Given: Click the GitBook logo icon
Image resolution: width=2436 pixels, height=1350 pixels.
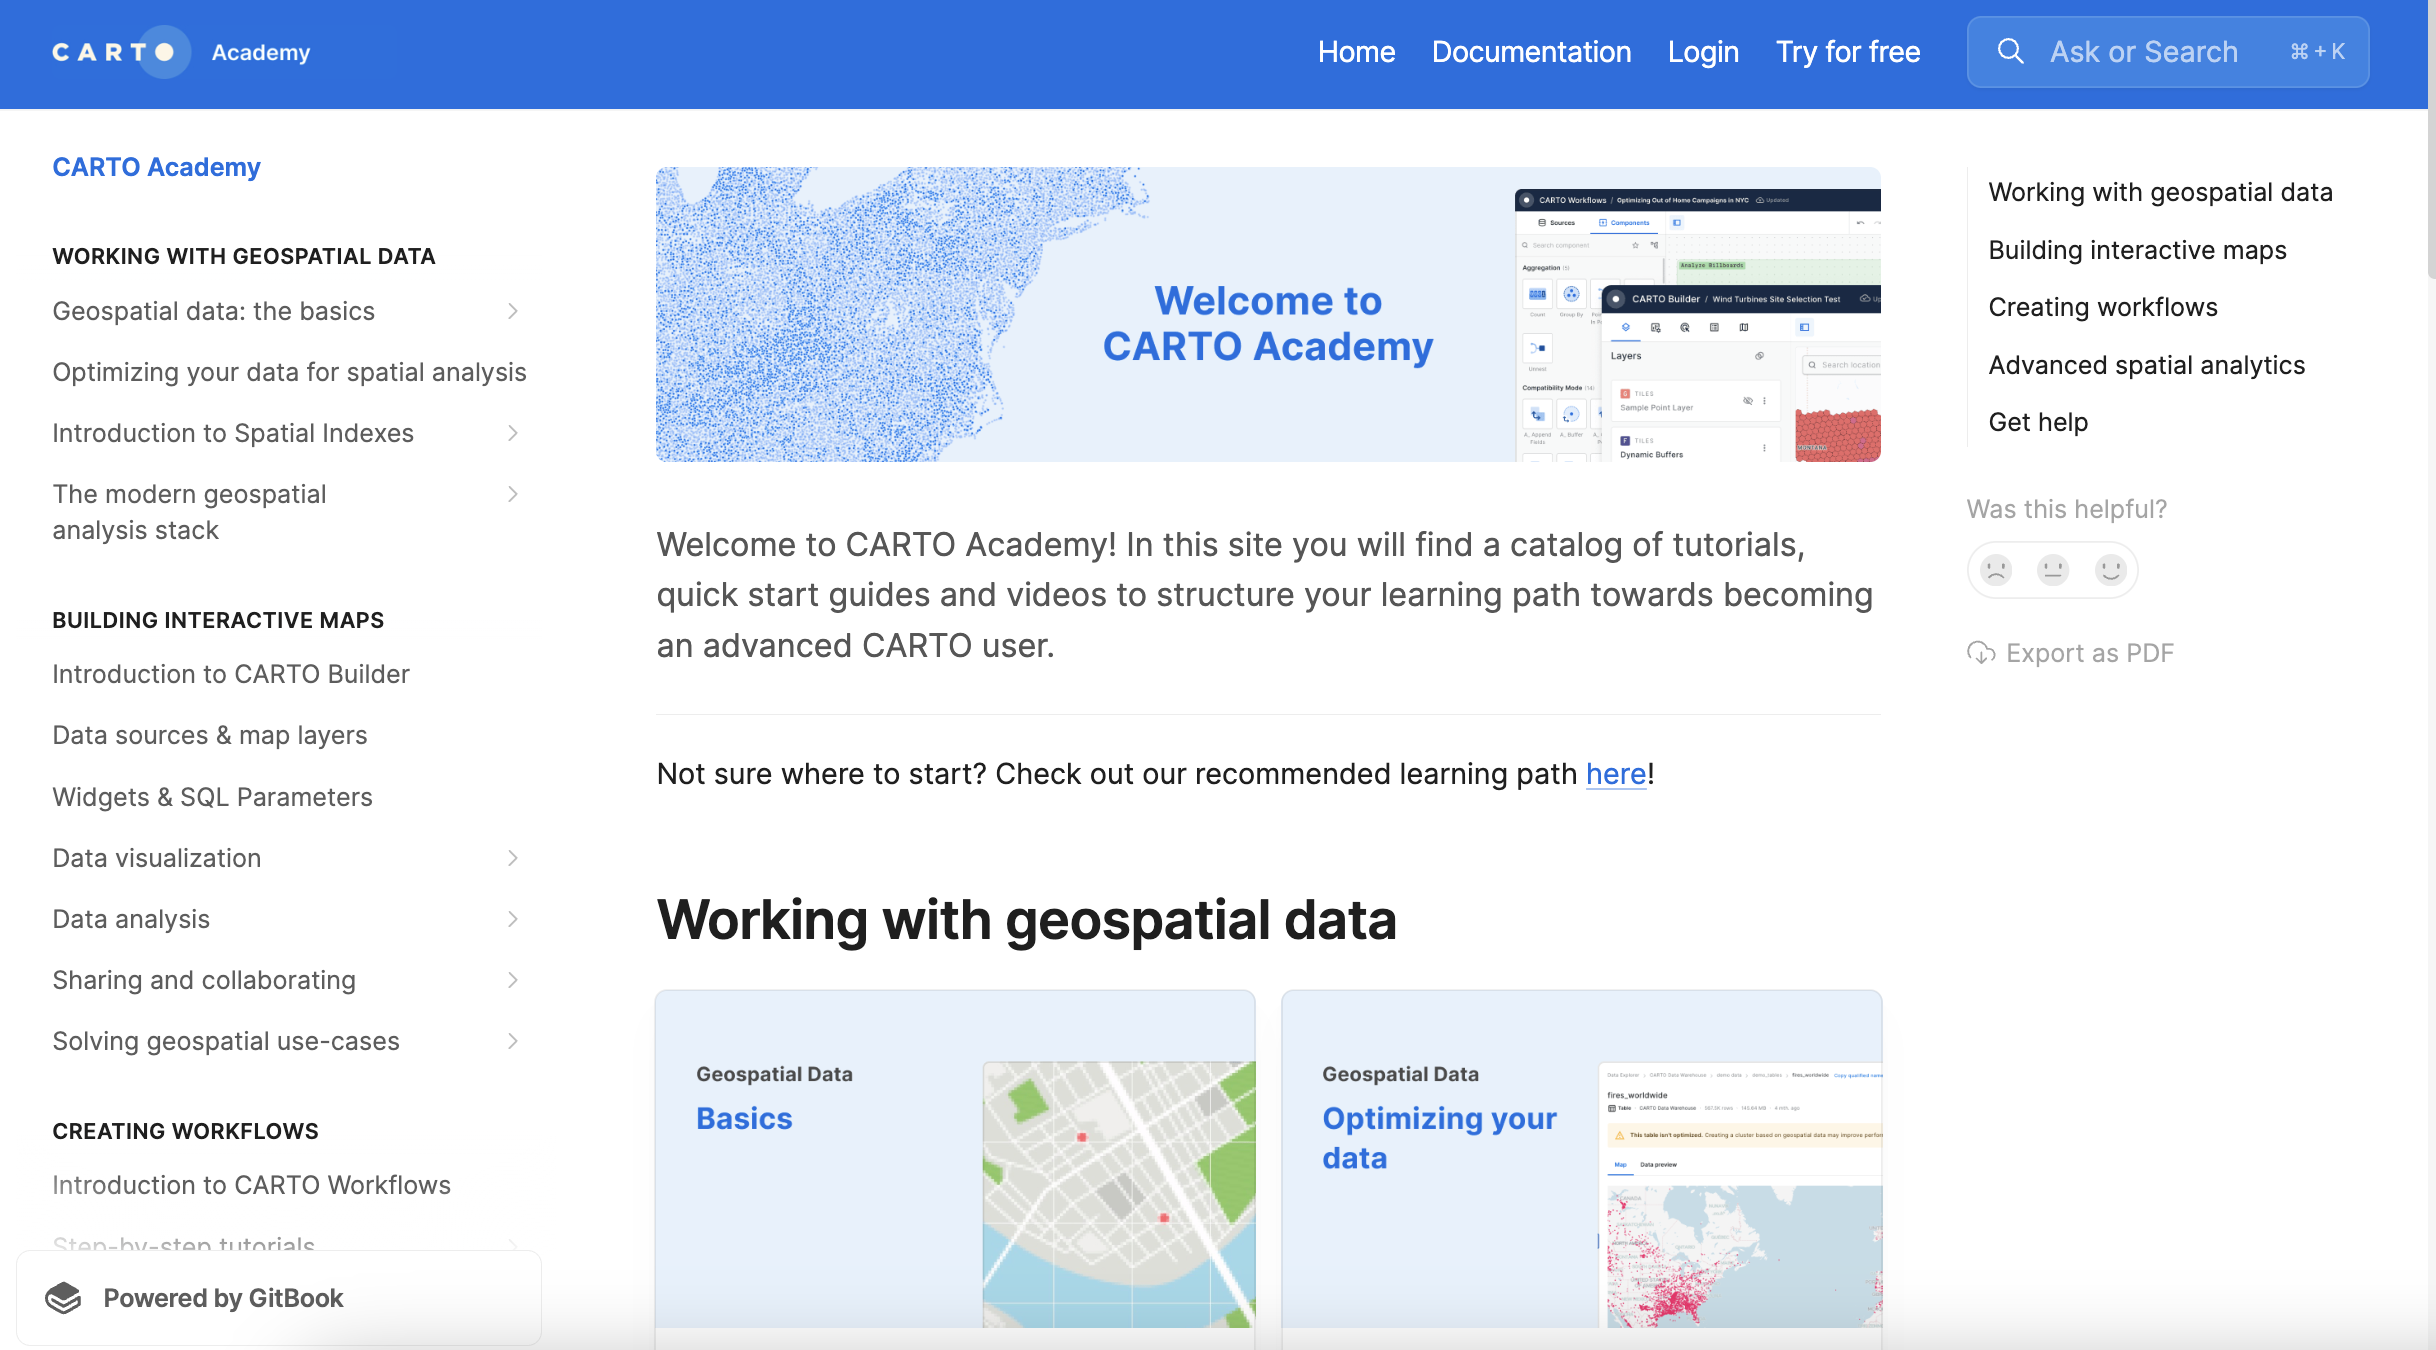Looking at the screenshot, I should pyautogui.click(x=63, y=1298).
